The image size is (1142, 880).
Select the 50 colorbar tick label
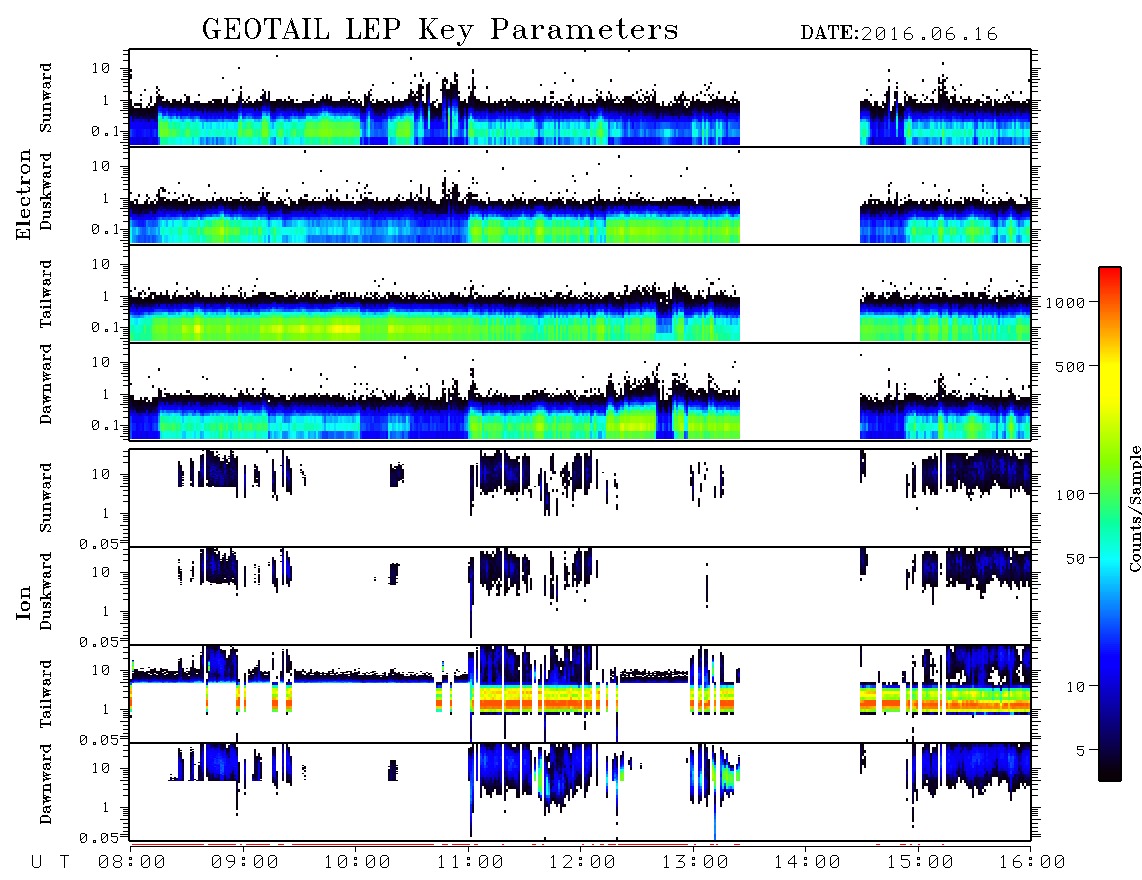pos(1075,559)
